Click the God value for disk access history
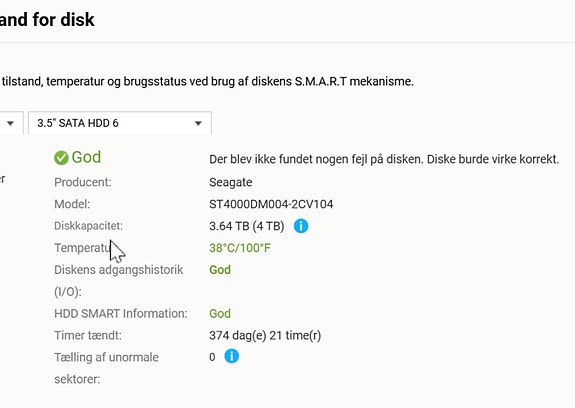Screen dimensions: 575x408 tap(220, 270)
